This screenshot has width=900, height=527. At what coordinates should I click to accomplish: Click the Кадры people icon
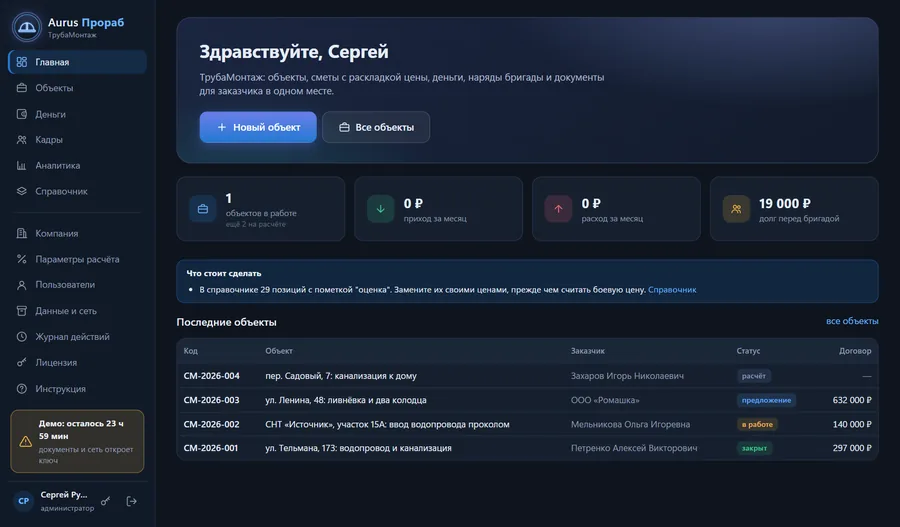click(x=22, y=140)
